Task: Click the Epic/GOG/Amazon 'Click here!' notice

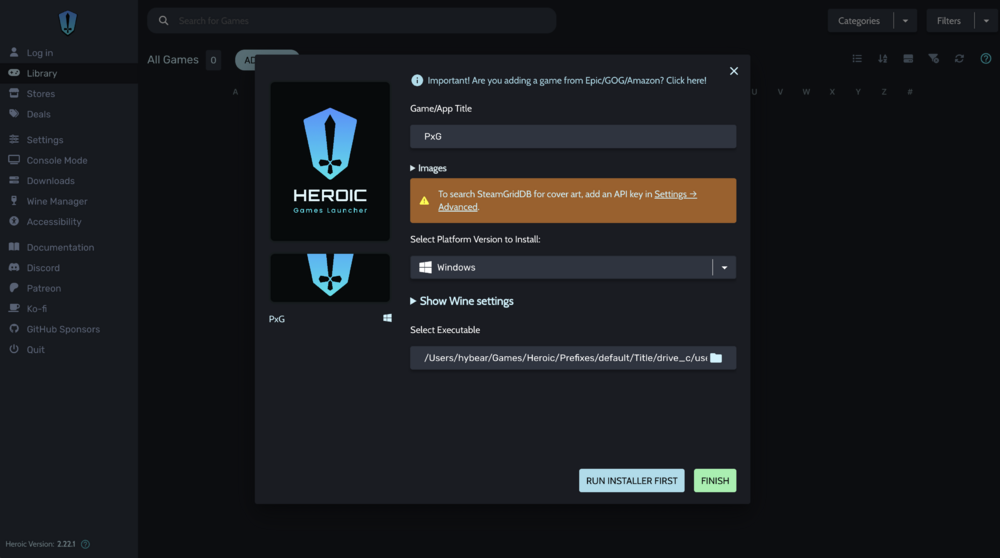Action: click(567, 80)
